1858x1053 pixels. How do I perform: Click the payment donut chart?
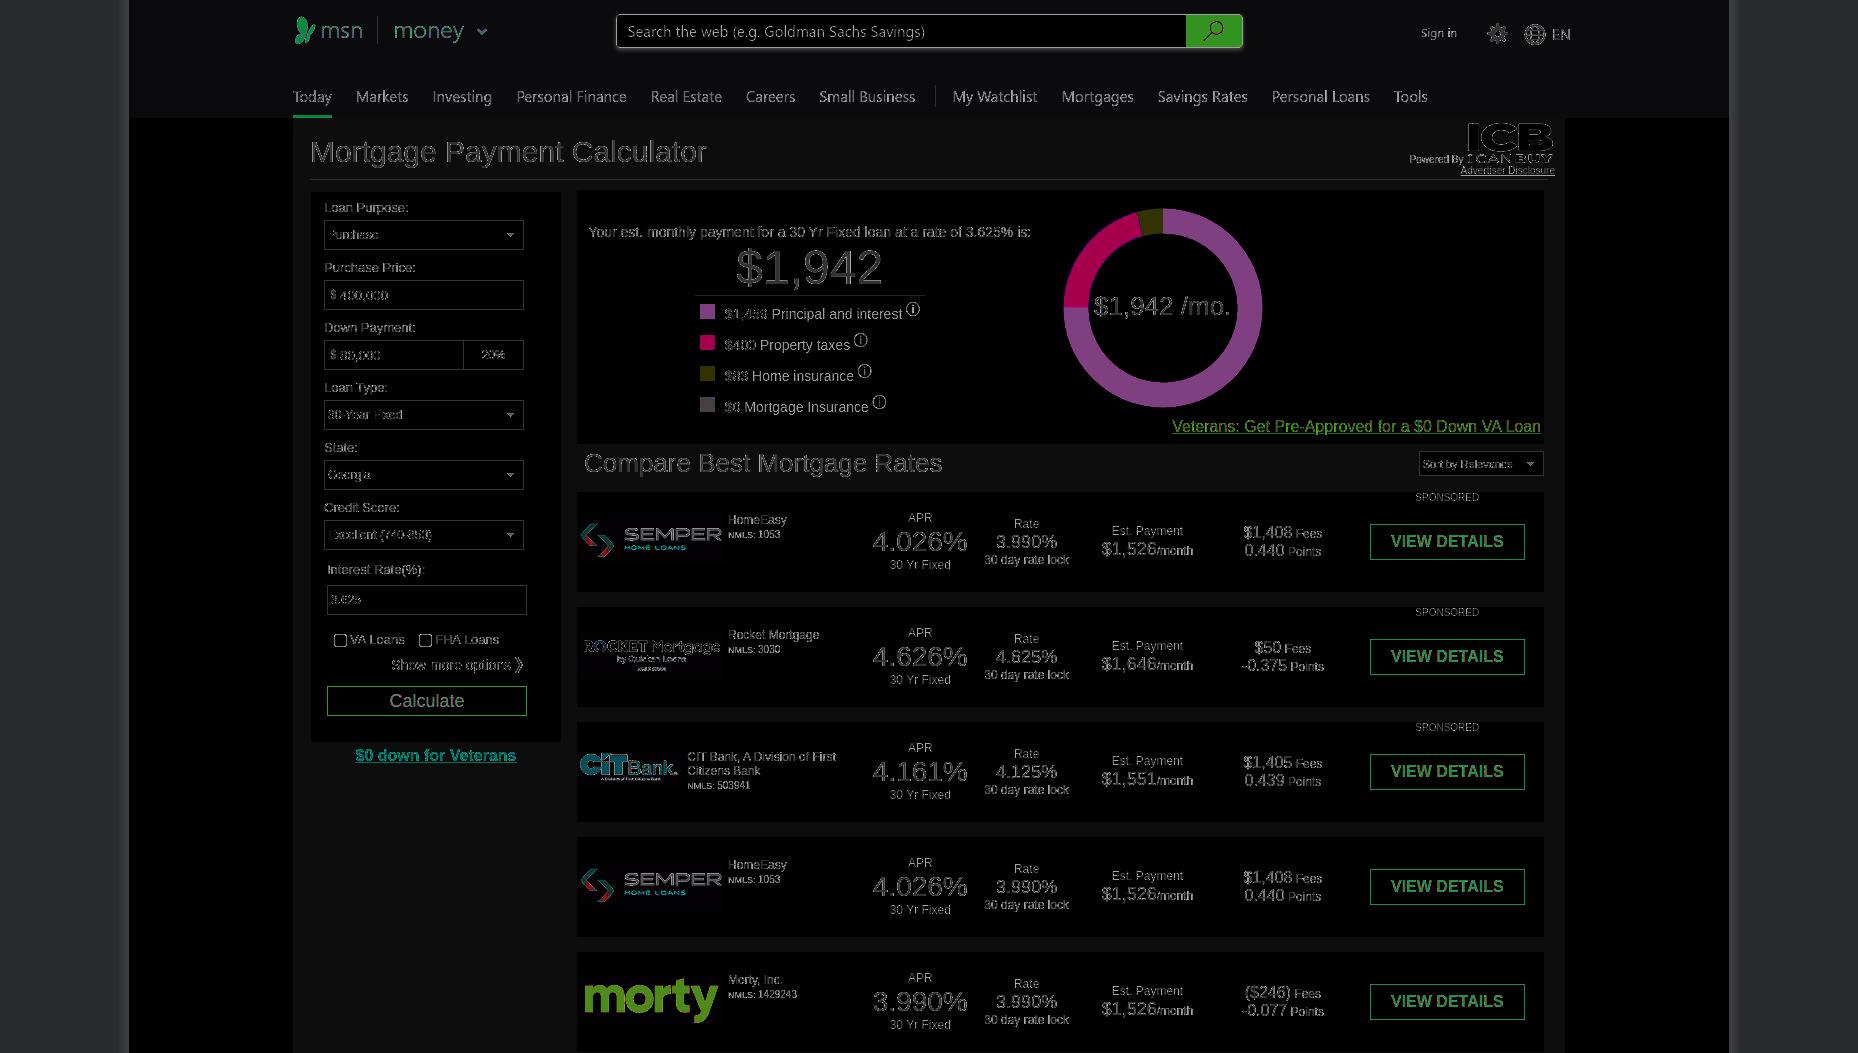[x=1163, y=308]
